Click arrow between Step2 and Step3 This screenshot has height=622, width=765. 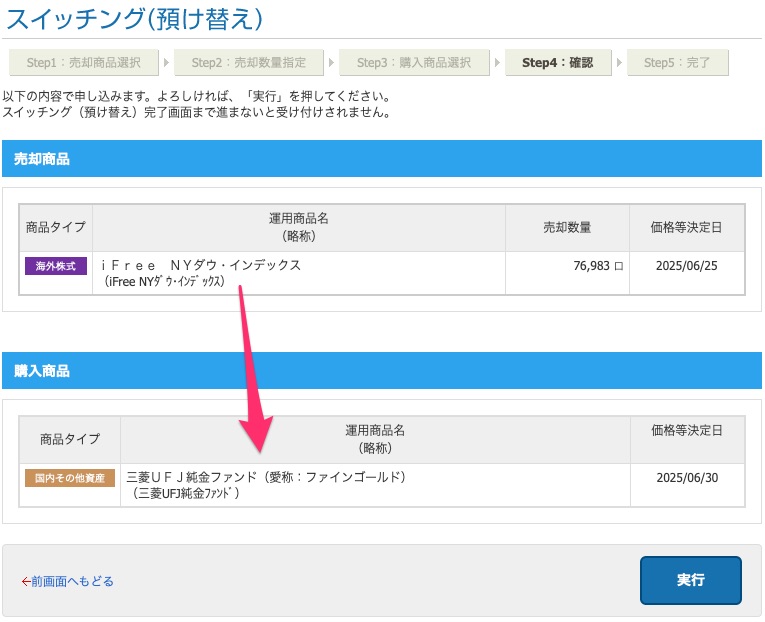[x=331, y=62]
